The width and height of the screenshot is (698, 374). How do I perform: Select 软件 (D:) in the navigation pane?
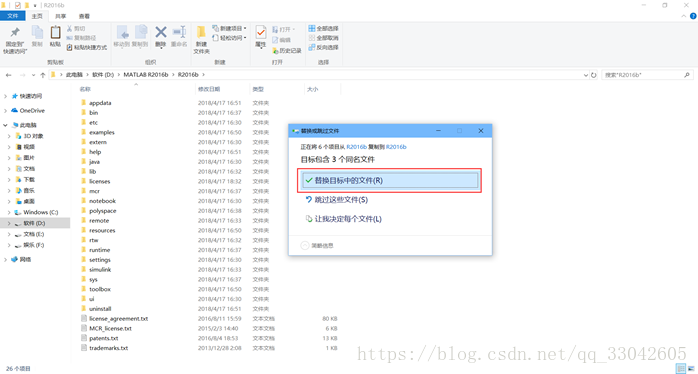tap(34, 224)
